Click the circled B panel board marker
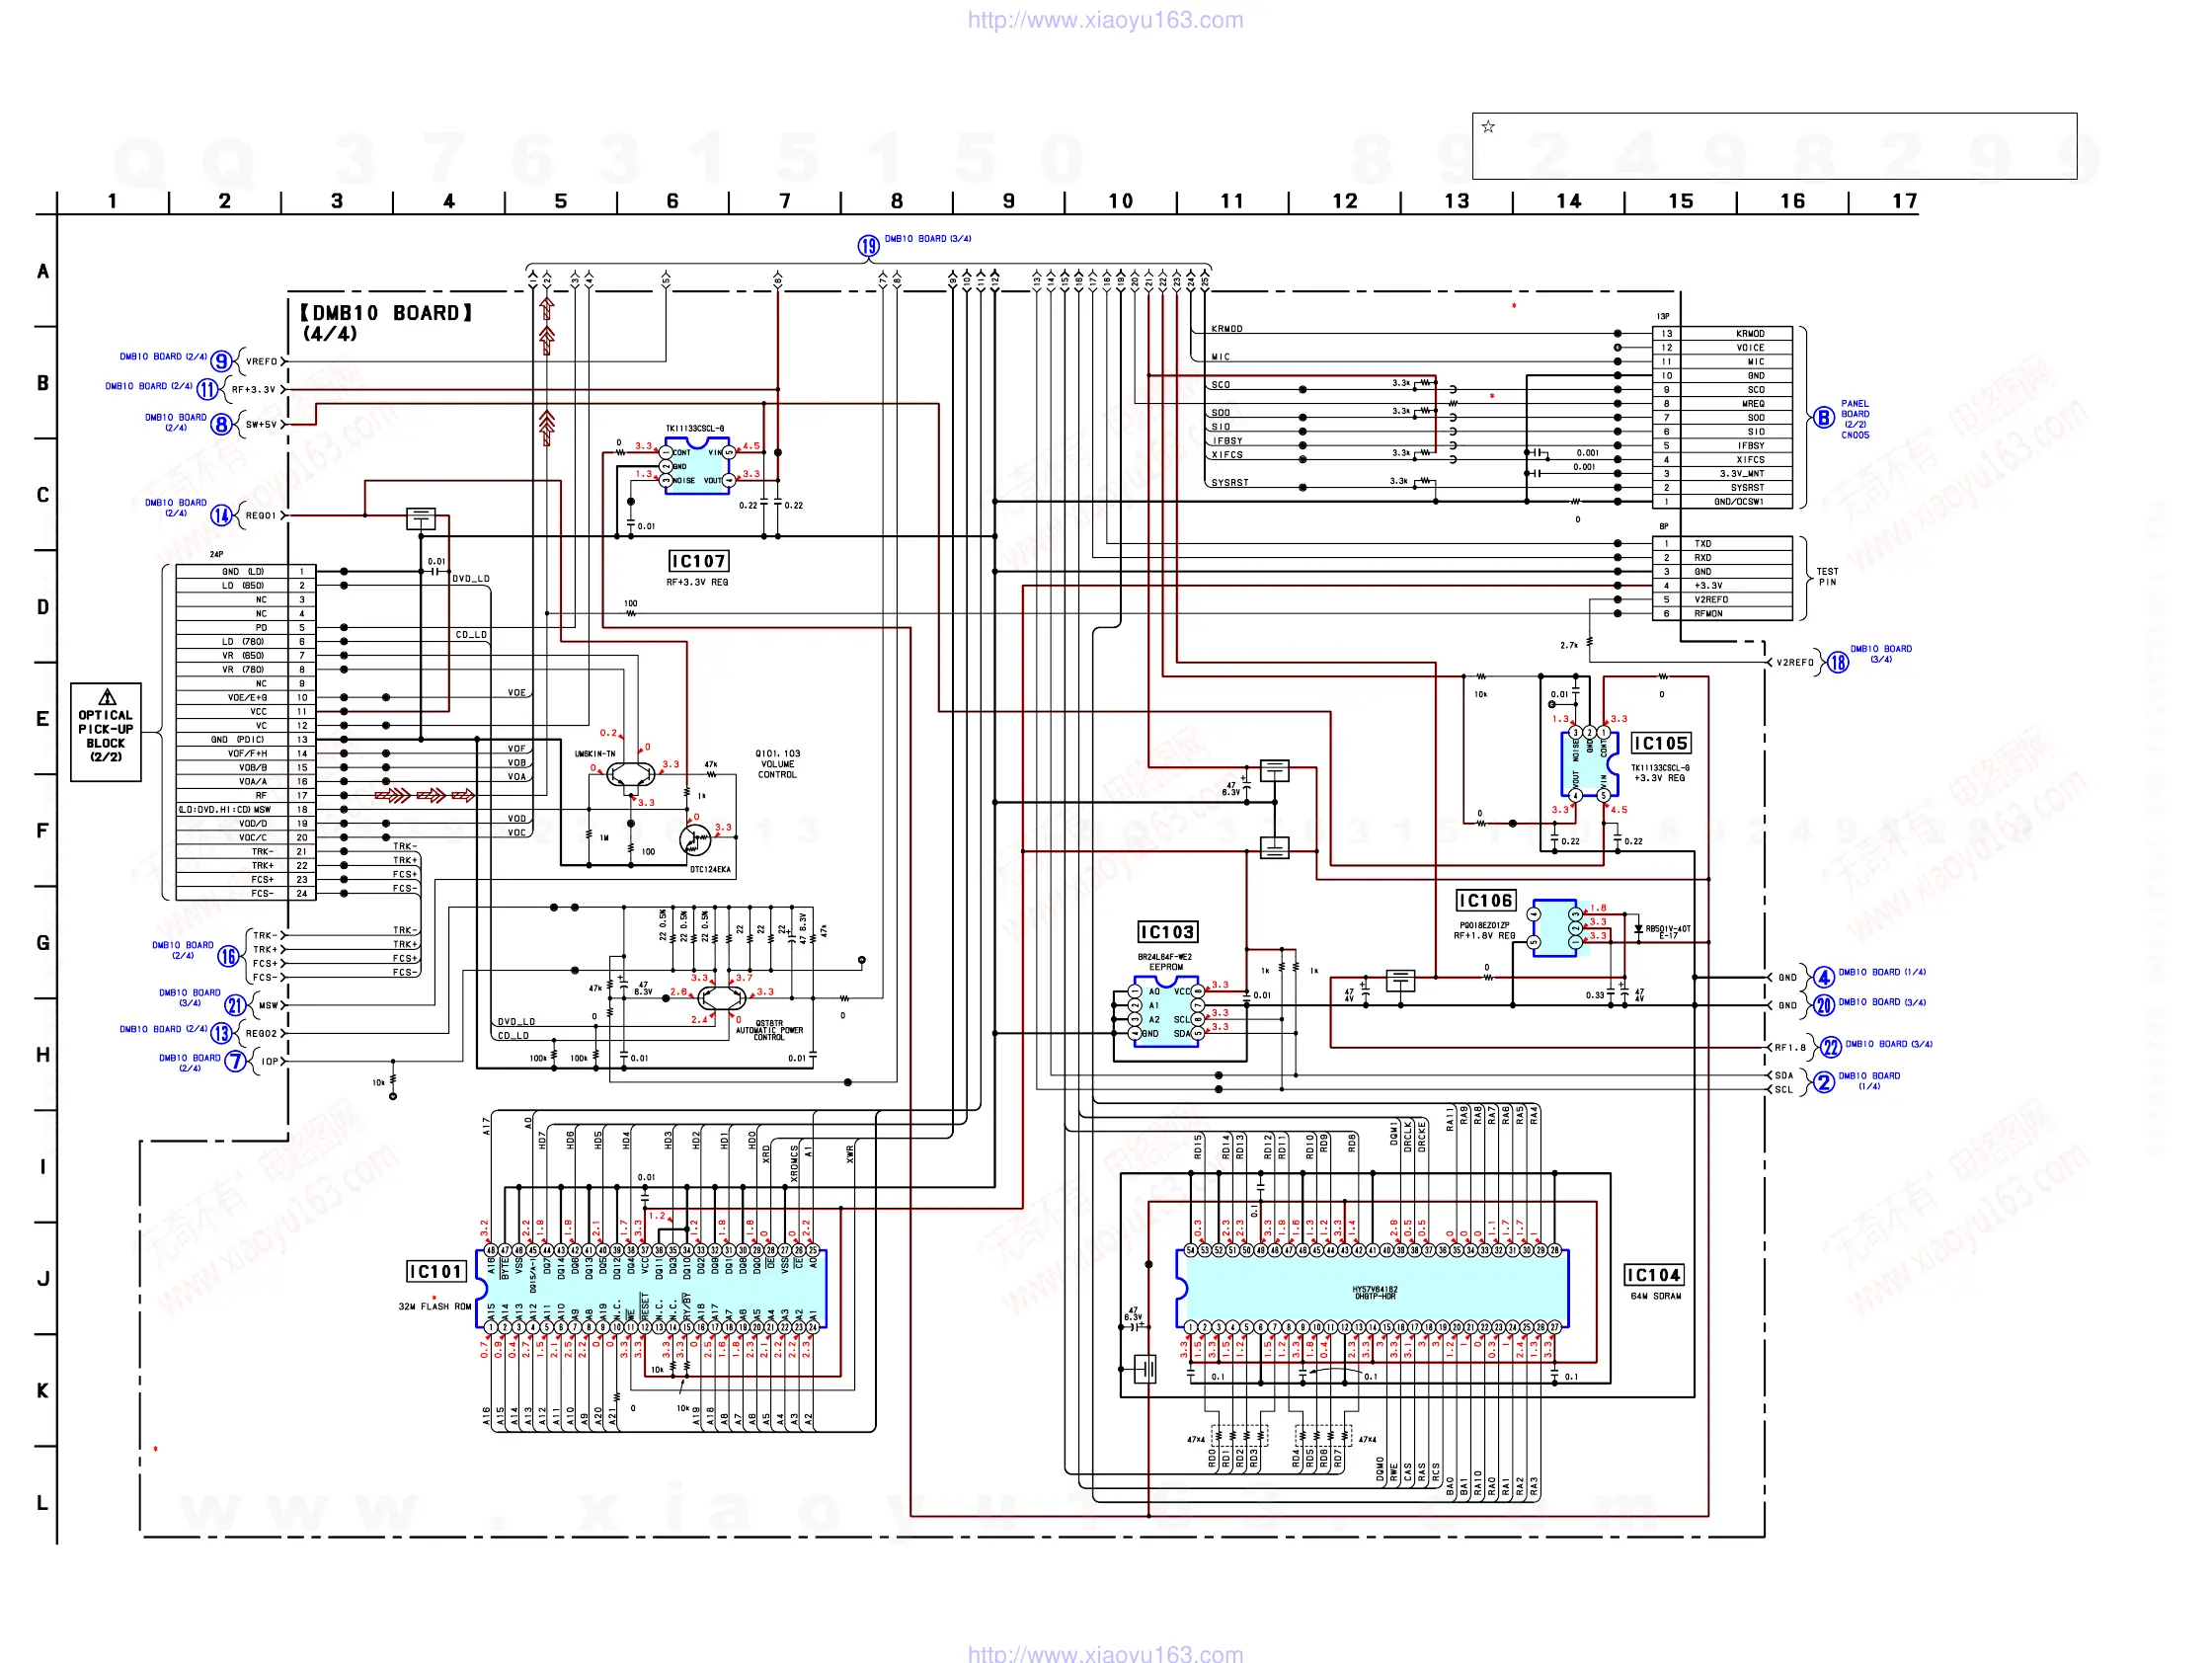2212x1663 pixels. (1824, 418)
